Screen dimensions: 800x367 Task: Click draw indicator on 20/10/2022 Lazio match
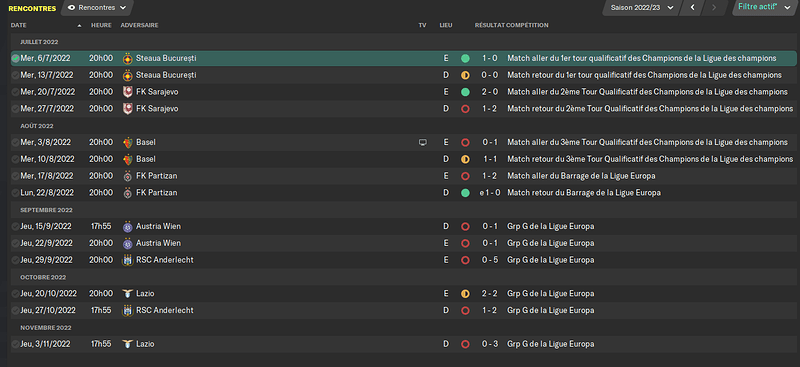[465, 294]
